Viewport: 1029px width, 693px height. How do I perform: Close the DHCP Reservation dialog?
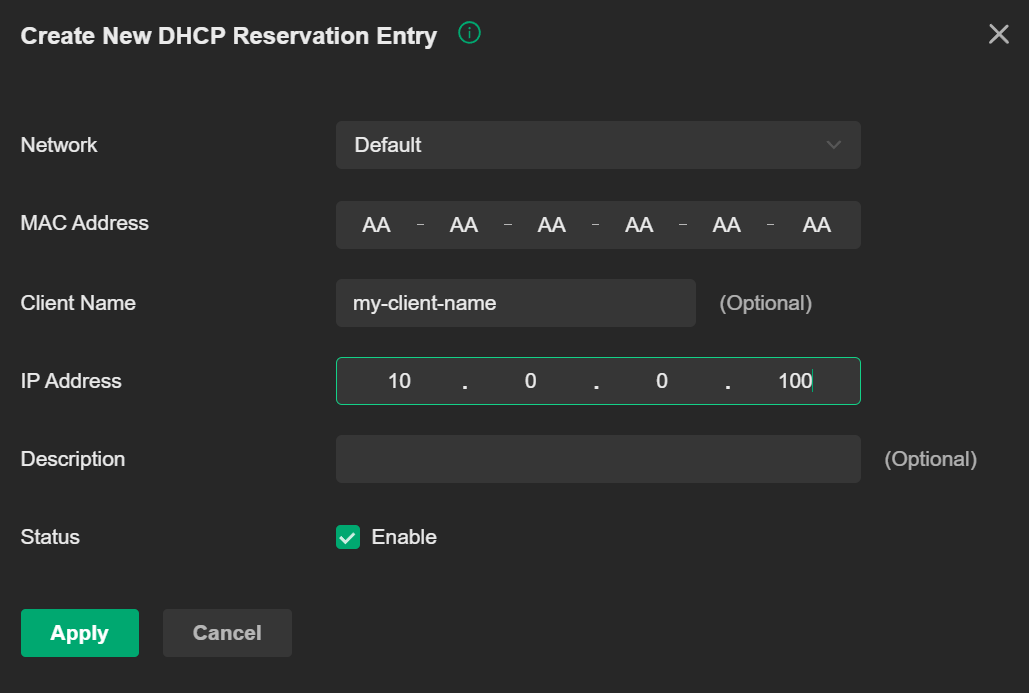998,34
